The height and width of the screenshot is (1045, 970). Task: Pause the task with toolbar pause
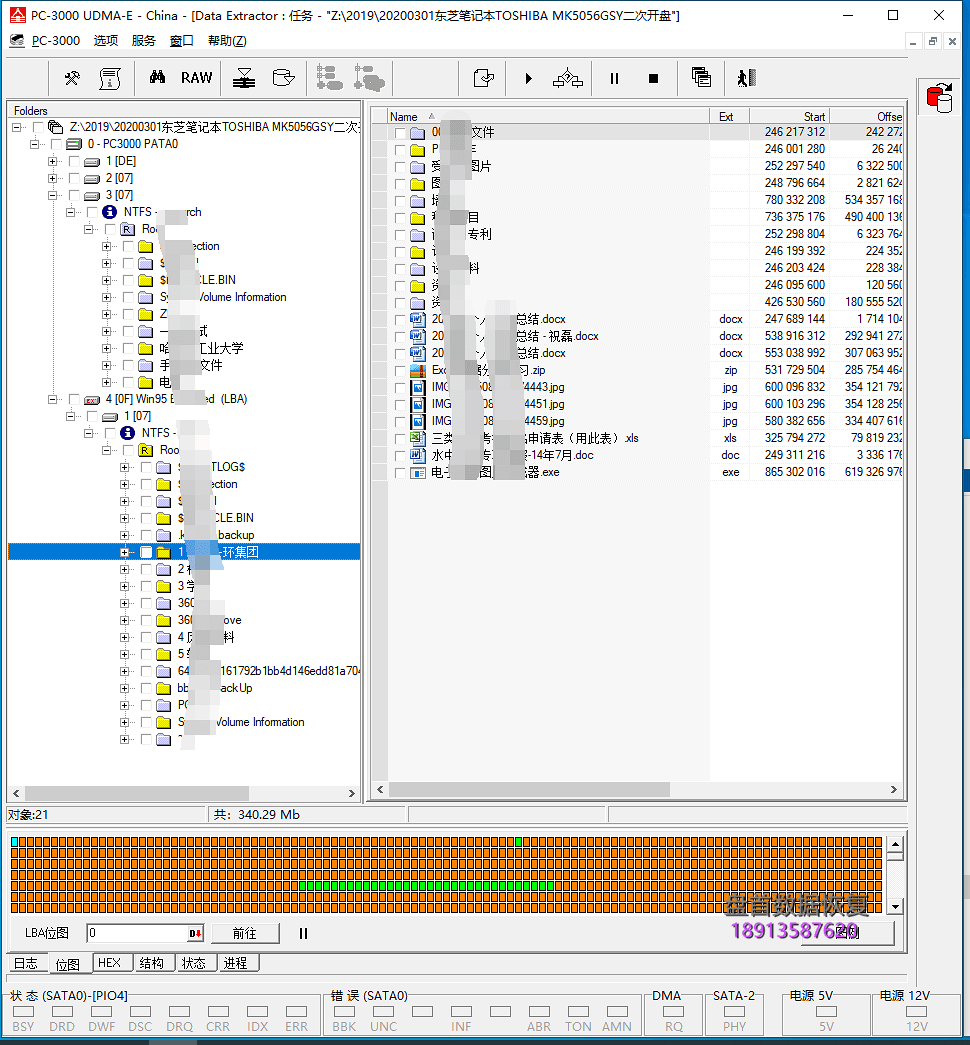click(614, 79)
